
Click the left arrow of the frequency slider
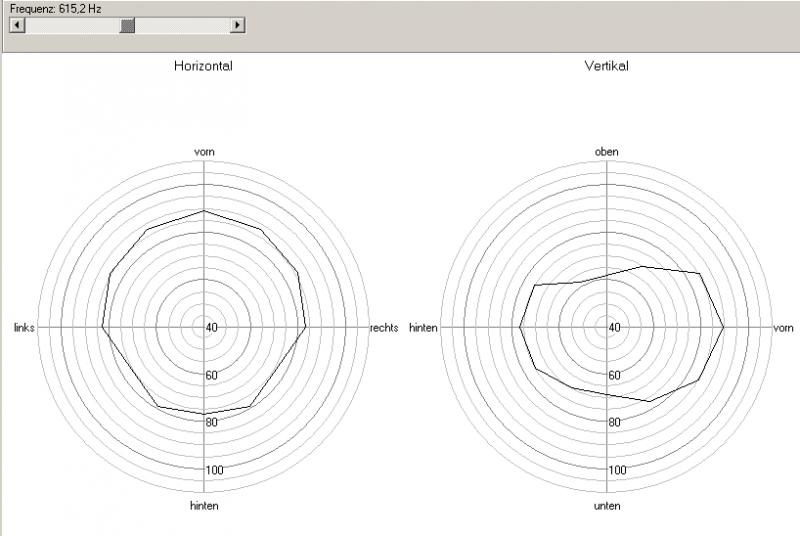15,25
